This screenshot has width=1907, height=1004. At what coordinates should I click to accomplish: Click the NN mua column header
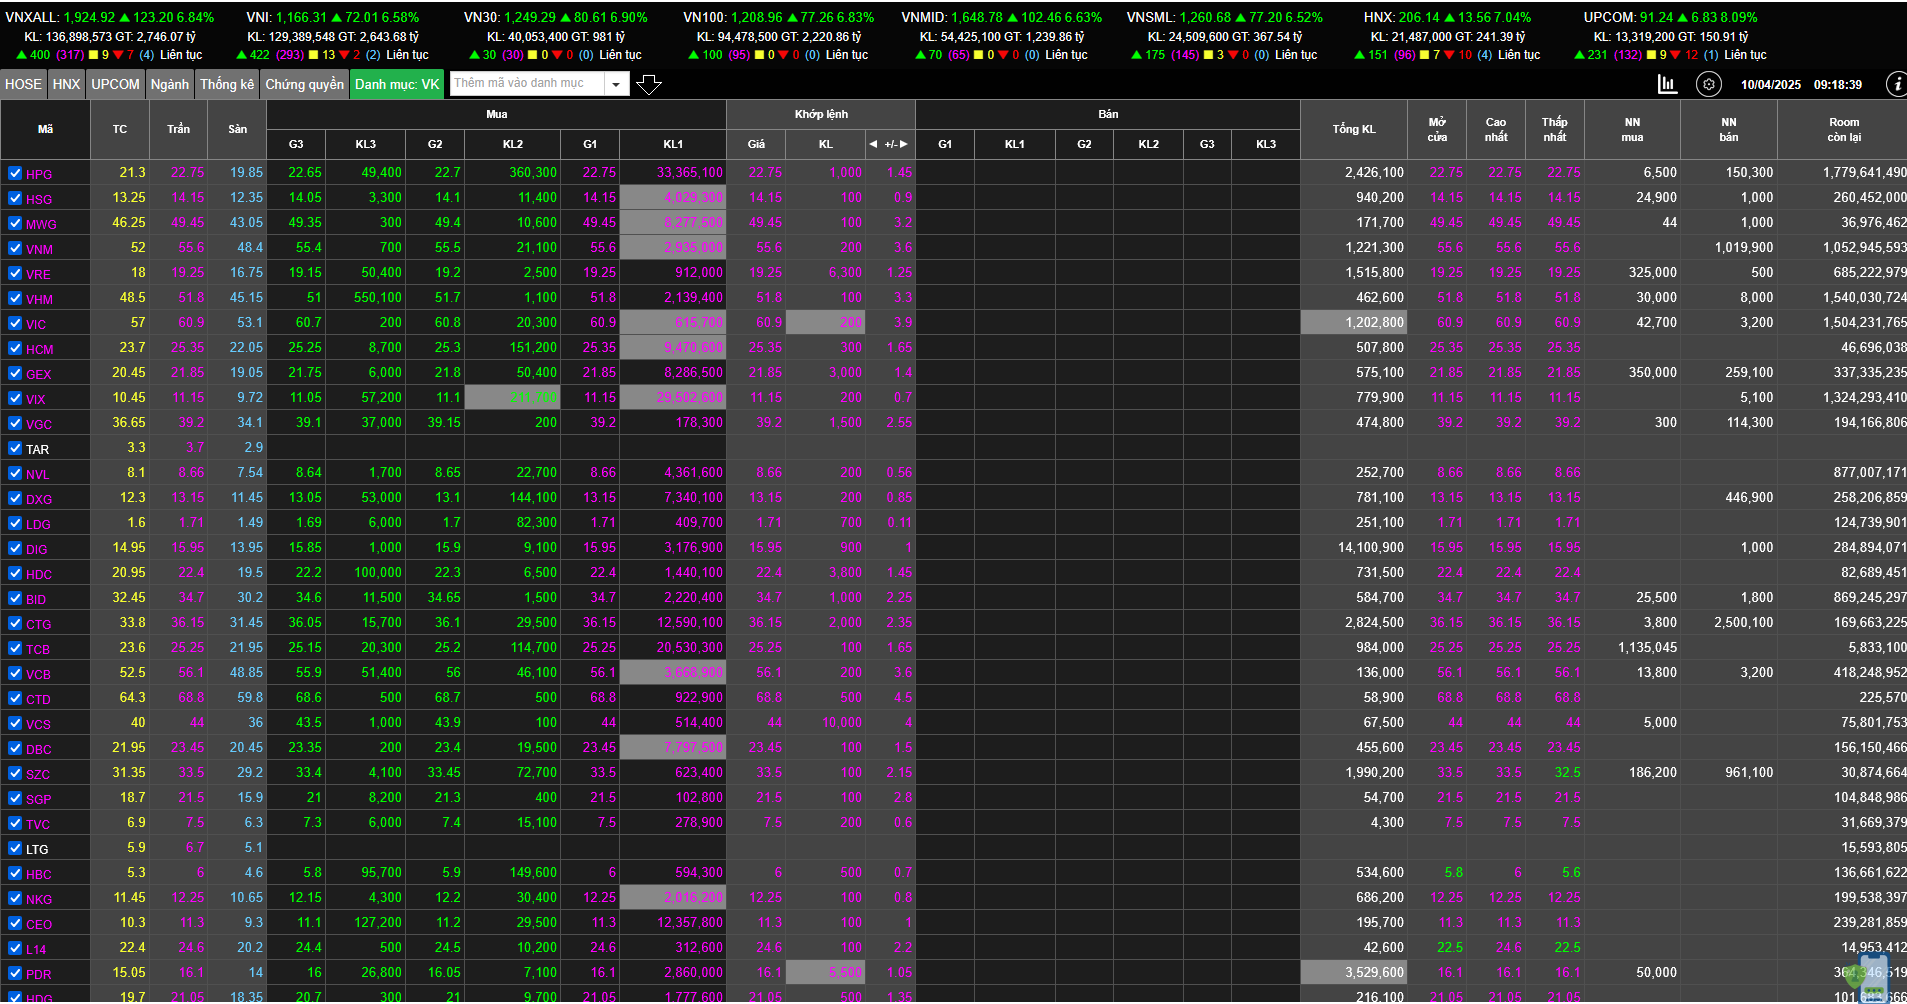click(x=1632, y=129)
